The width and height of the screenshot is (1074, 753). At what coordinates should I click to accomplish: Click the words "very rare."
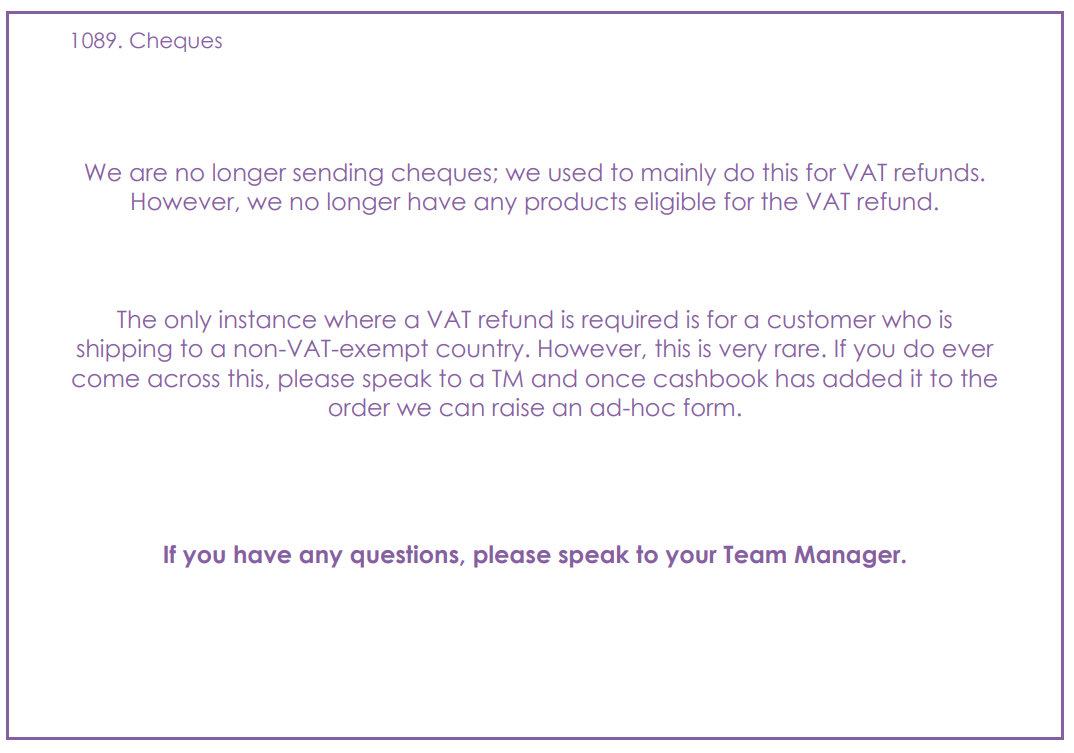pyautogui.click(x=772, y=349)
